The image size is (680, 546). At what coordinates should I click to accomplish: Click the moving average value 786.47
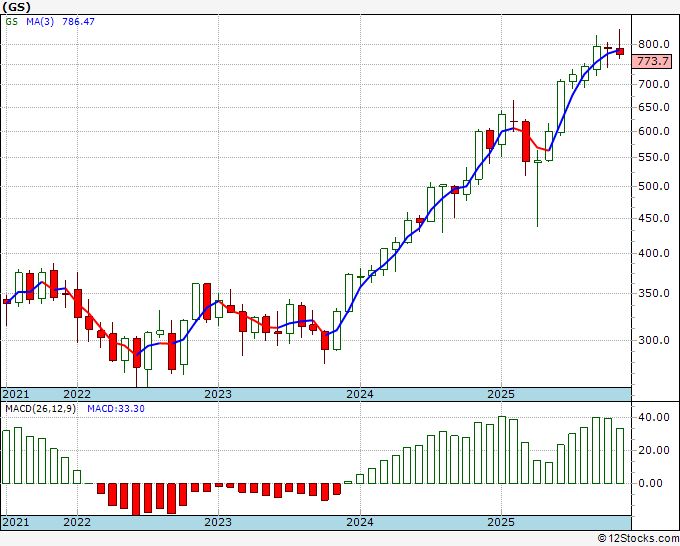point(78,21)
